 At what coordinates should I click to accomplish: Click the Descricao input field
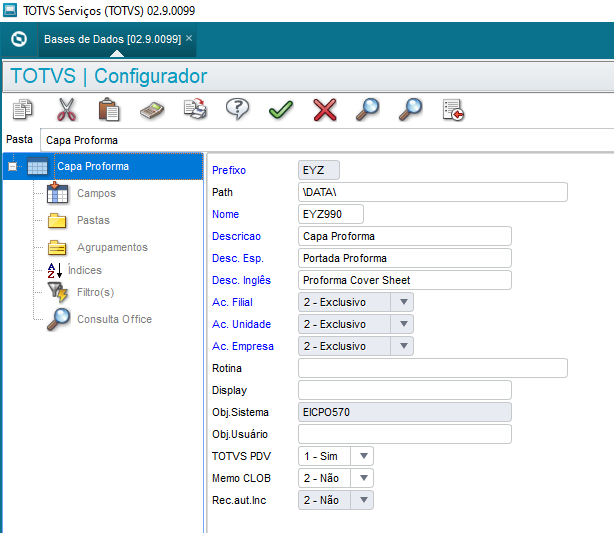(x=405, y=236)
